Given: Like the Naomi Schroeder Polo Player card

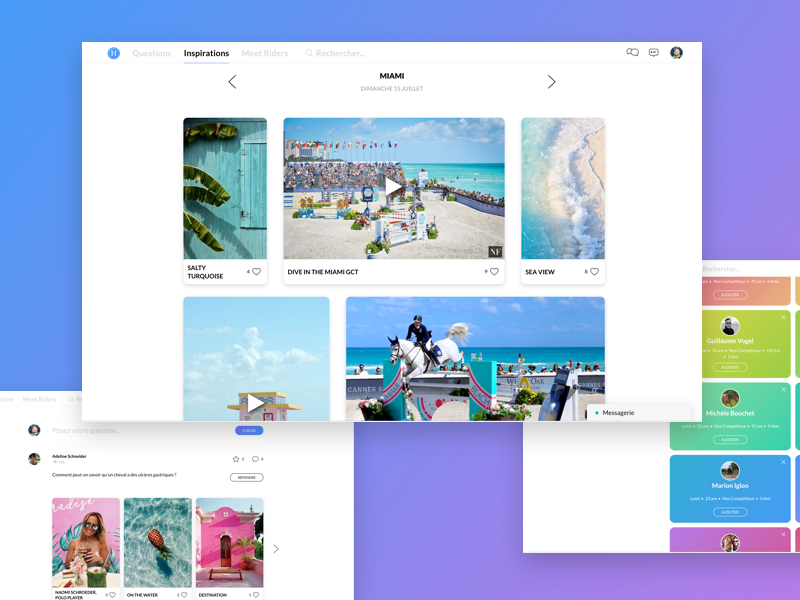Looking at the screenshot, I should [x=112, y=595].
